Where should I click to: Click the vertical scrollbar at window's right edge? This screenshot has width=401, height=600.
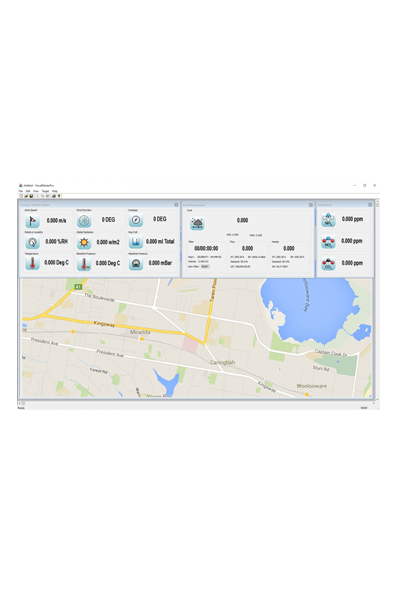tap(378, 300)
